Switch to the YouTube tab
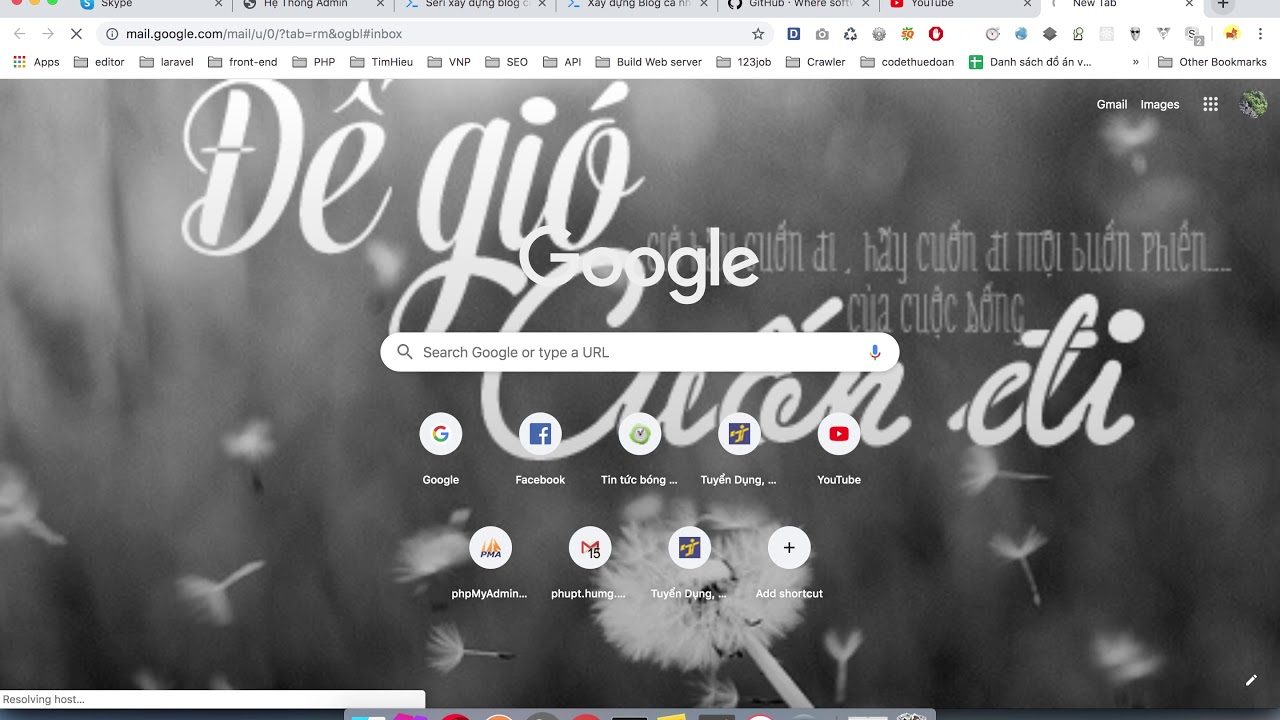Image resolution: width=1280 pixels, height=720 pixels. click(958, 5)
